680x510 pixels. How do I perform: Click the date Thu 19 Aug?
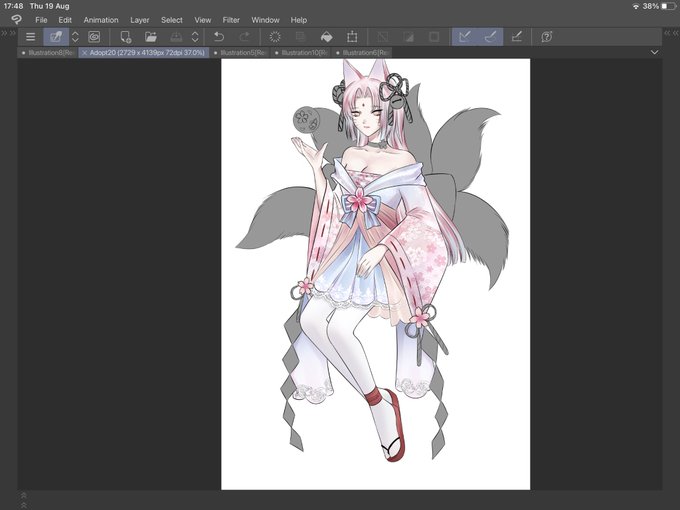[49, 6]
